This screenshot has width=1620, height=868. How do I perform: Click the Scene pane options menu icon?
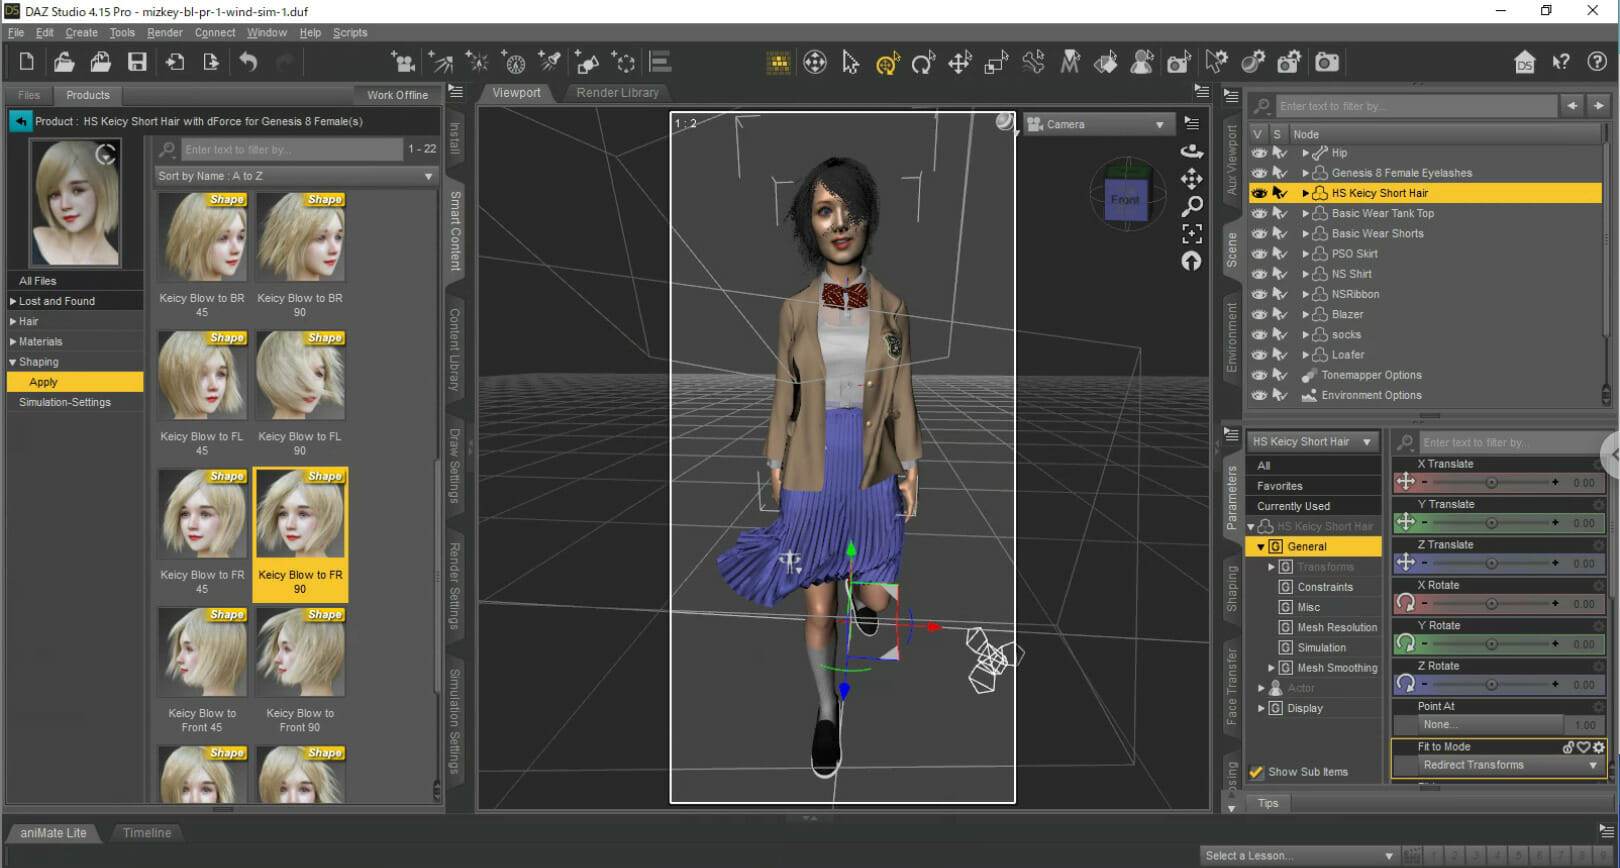pyautogui.click(x=1232, y=96)
